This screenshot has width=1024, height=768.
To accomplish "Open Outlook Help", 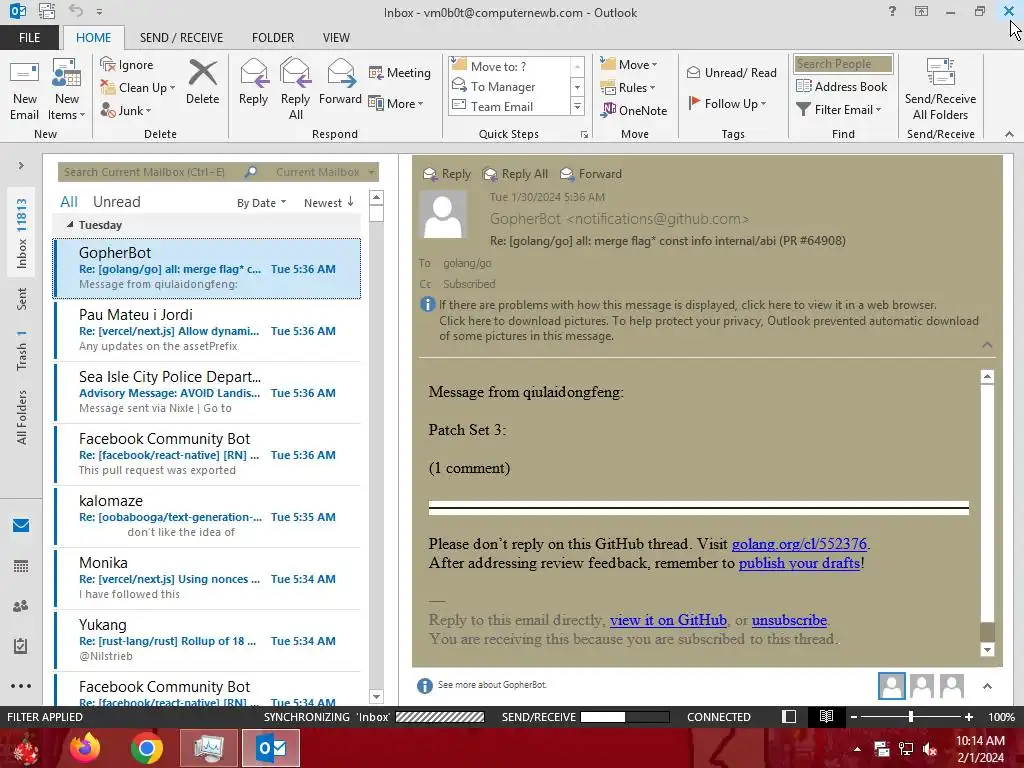I will (892, 11).
